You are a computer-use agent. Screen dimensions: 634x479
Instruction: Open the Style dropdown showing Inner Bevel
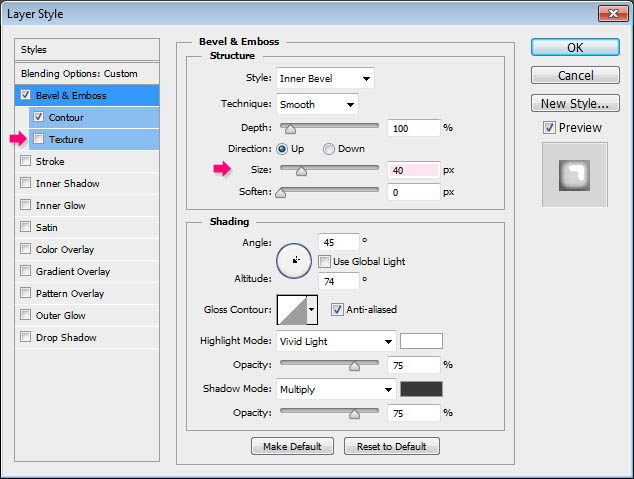point(326,78)
